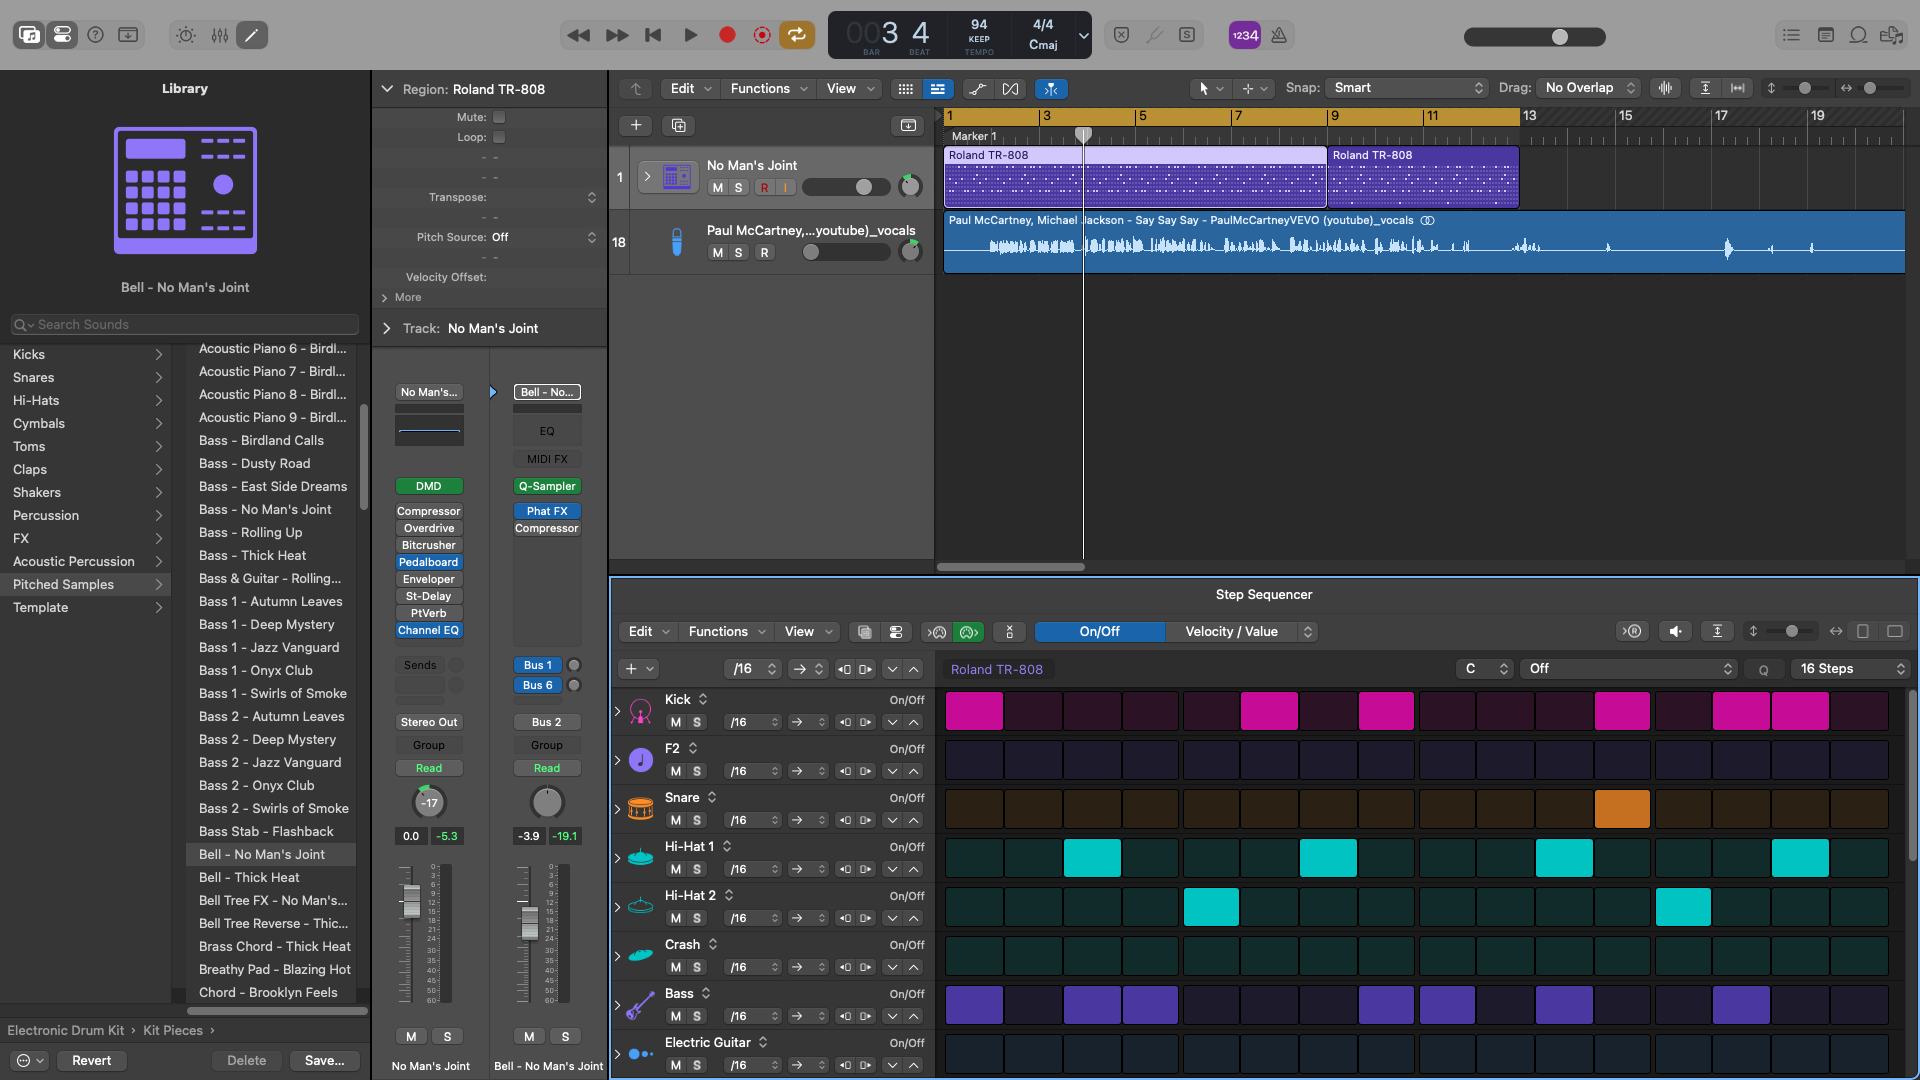Click the red Record button
The image size is (1920, 1080).
coord(727,35)
